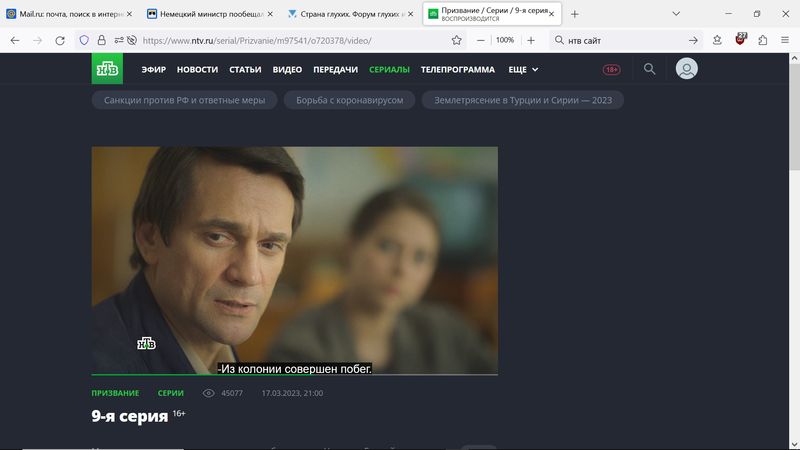The image size is (800, 450).
Task: Open the Борьба с коронавирусом topic
Action: click(x=349, y=100)
